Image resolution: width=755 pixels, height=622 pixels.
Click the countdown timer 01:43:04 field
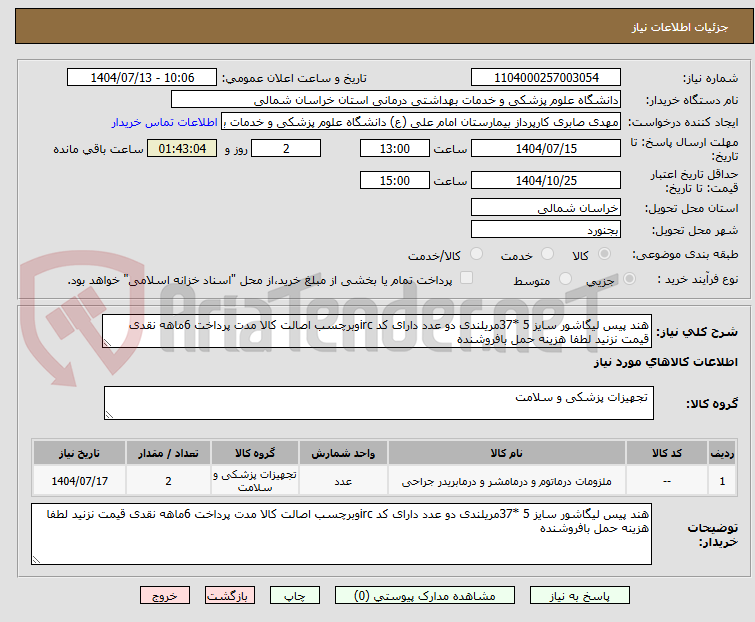point(182,148)
